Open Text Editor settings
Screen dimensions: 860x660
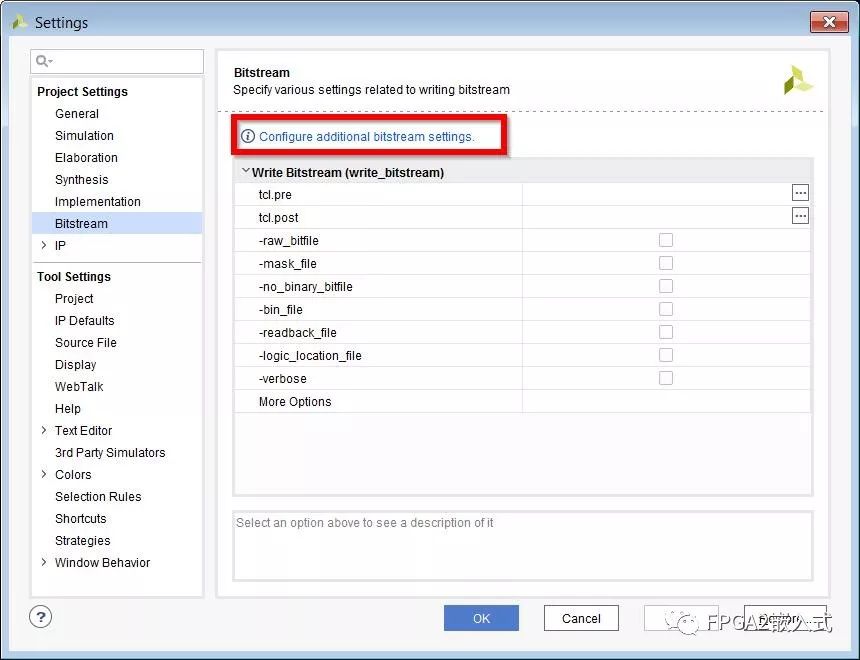coord(83,430)
